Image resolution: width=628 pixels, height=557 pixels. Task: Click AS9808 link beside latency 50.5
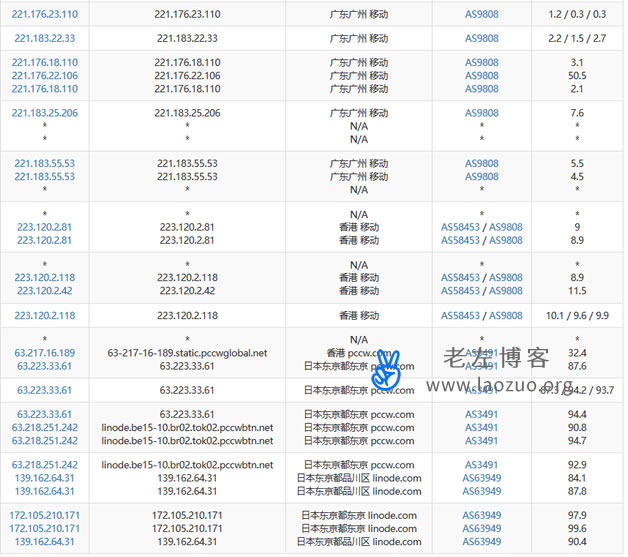click(x=482, y=75)
